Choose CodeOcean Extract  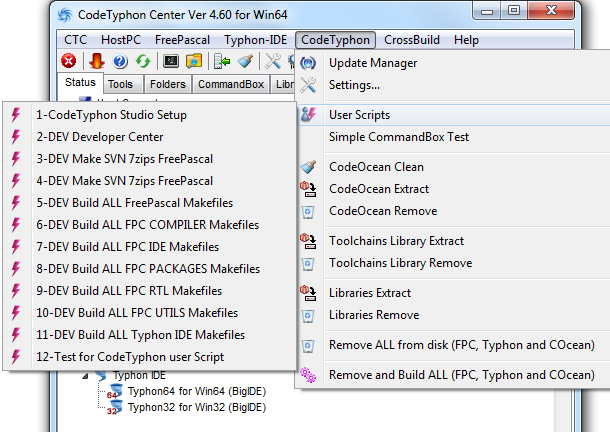[x=452, y=189]
